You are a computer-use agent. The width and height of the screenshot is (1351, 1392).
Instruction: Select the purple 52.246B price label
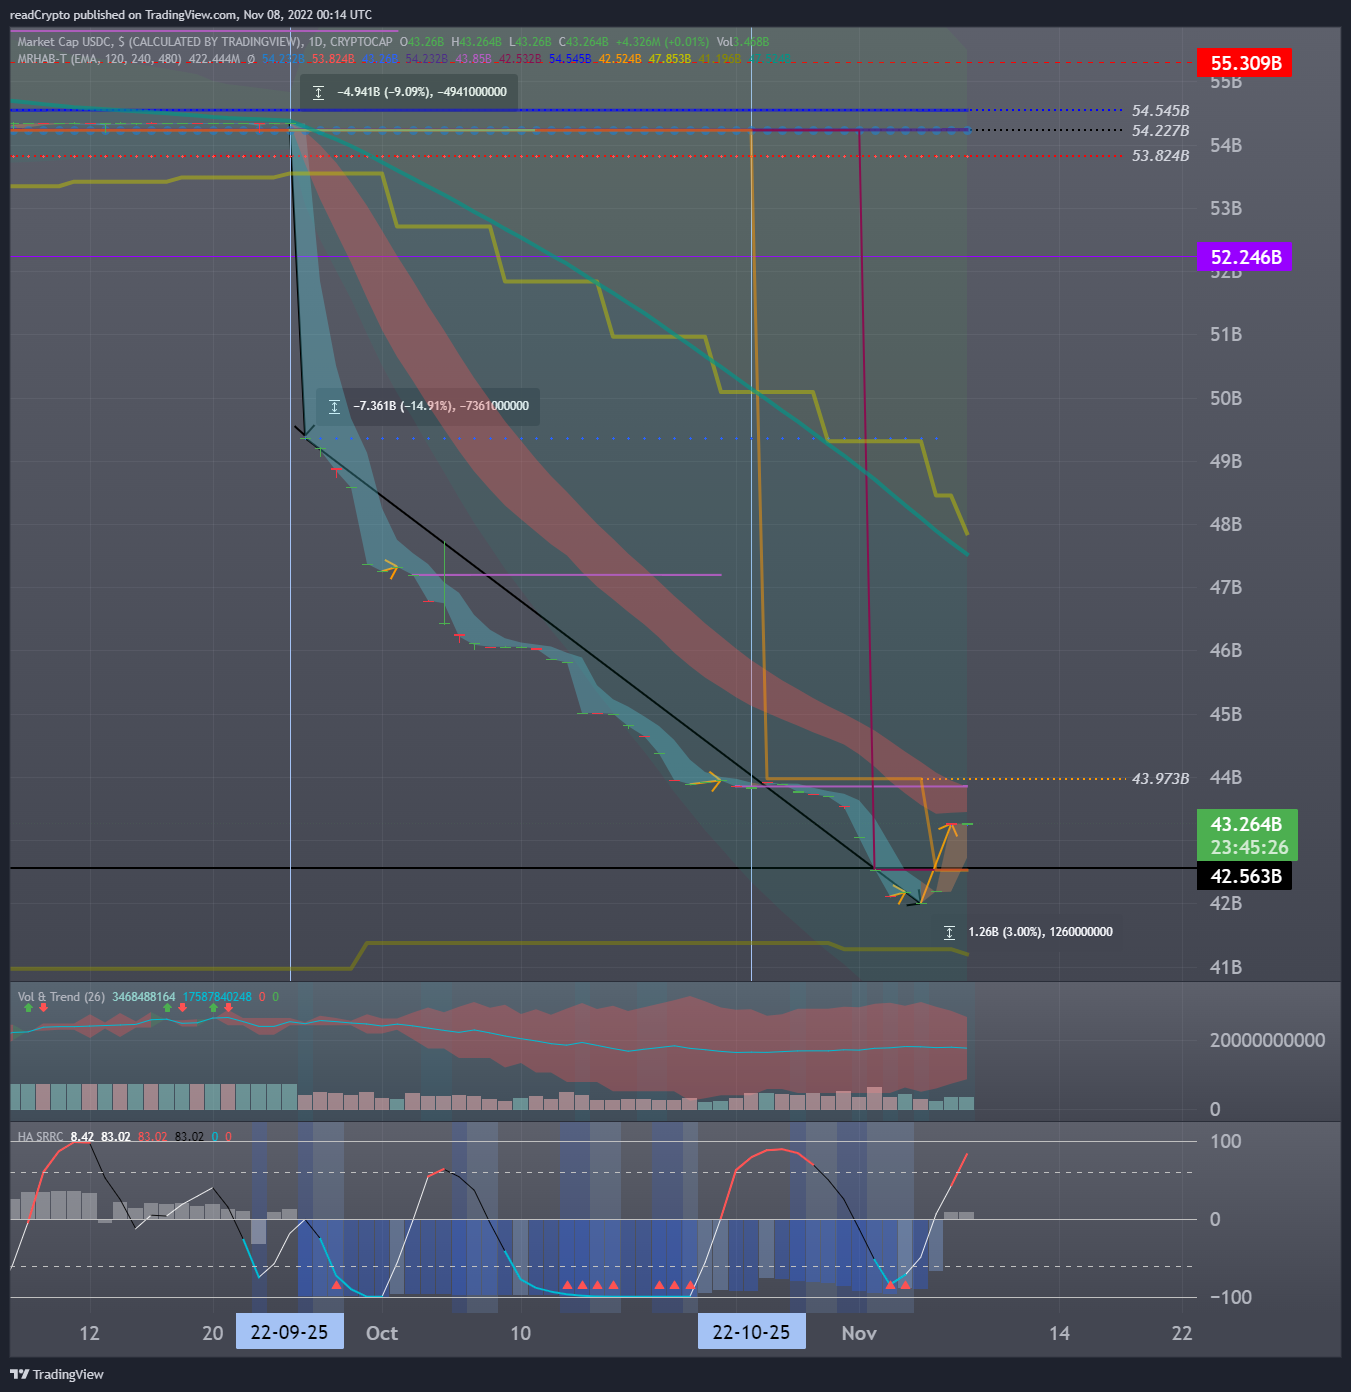click(1245, 257)
